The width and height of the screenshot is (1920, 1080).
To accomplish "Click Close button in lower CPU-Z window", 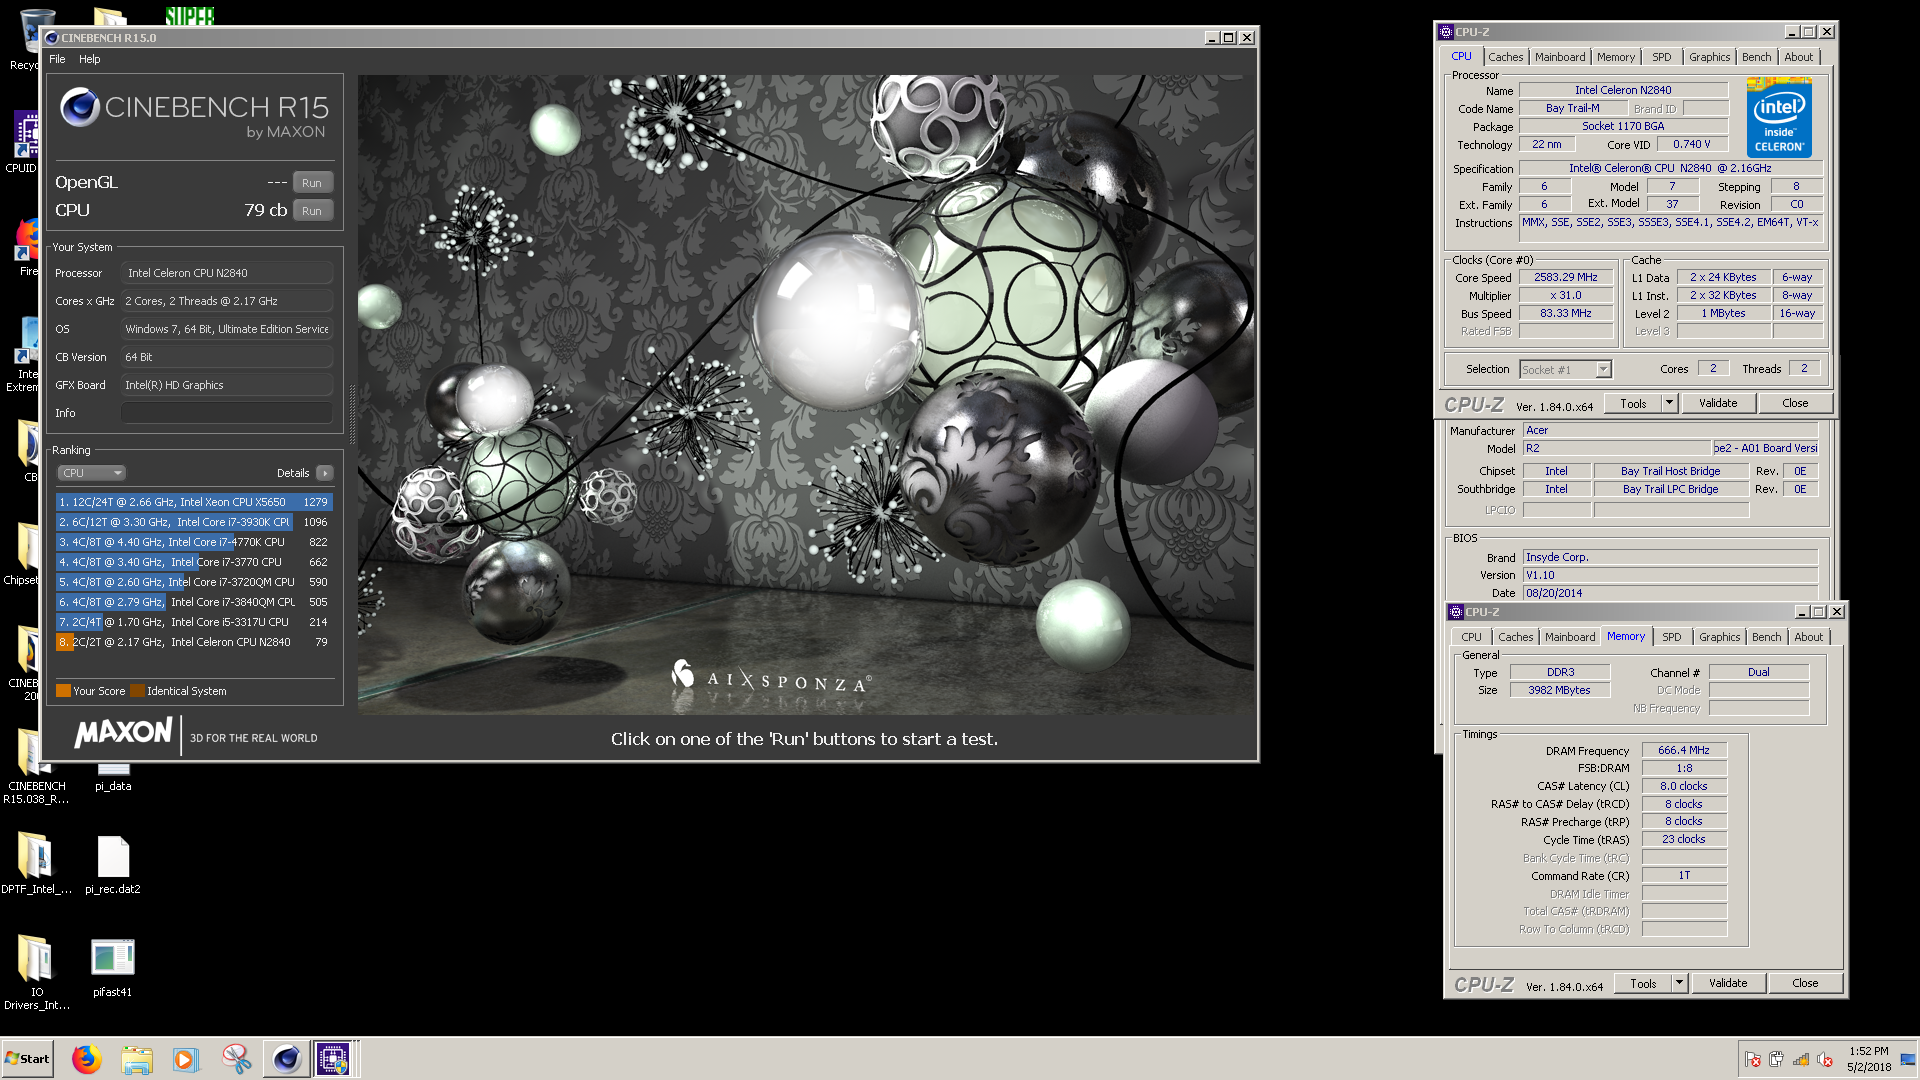I will (1805, 984).
